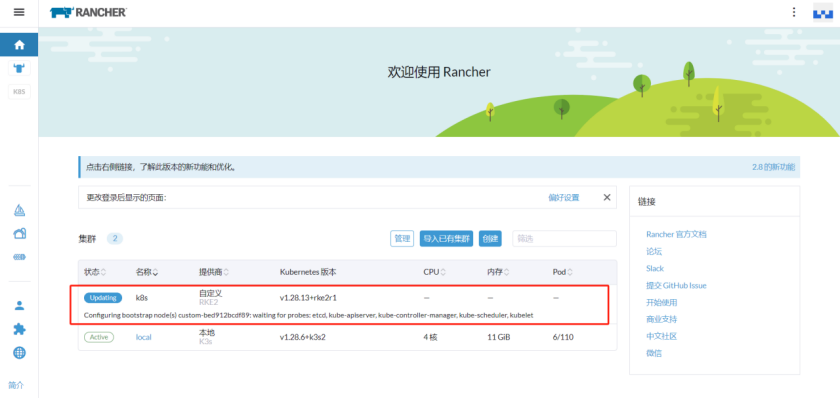
Task: Sort clusters by Pod column
Action: point(562,272)
